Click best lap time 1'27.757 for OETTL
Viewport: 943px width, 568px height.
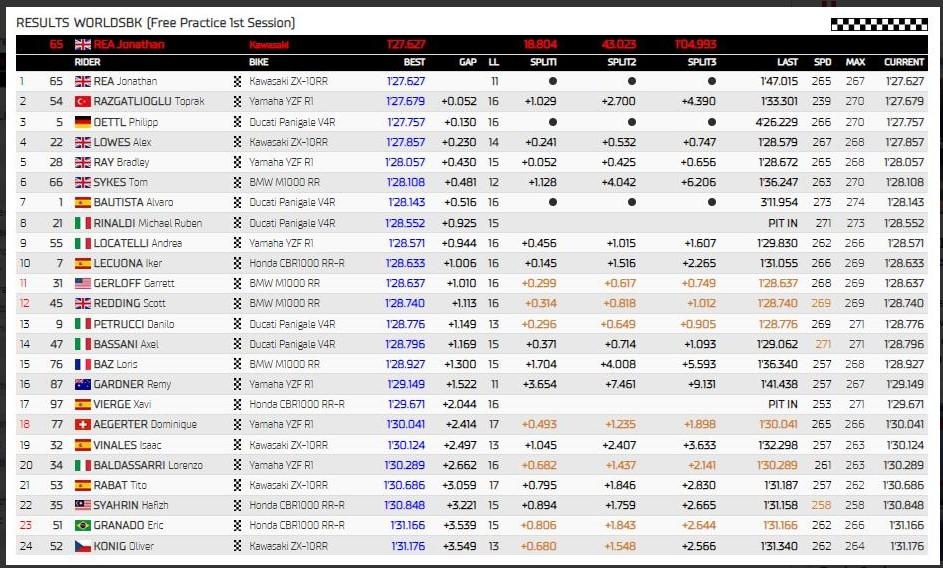click(406, 122)
